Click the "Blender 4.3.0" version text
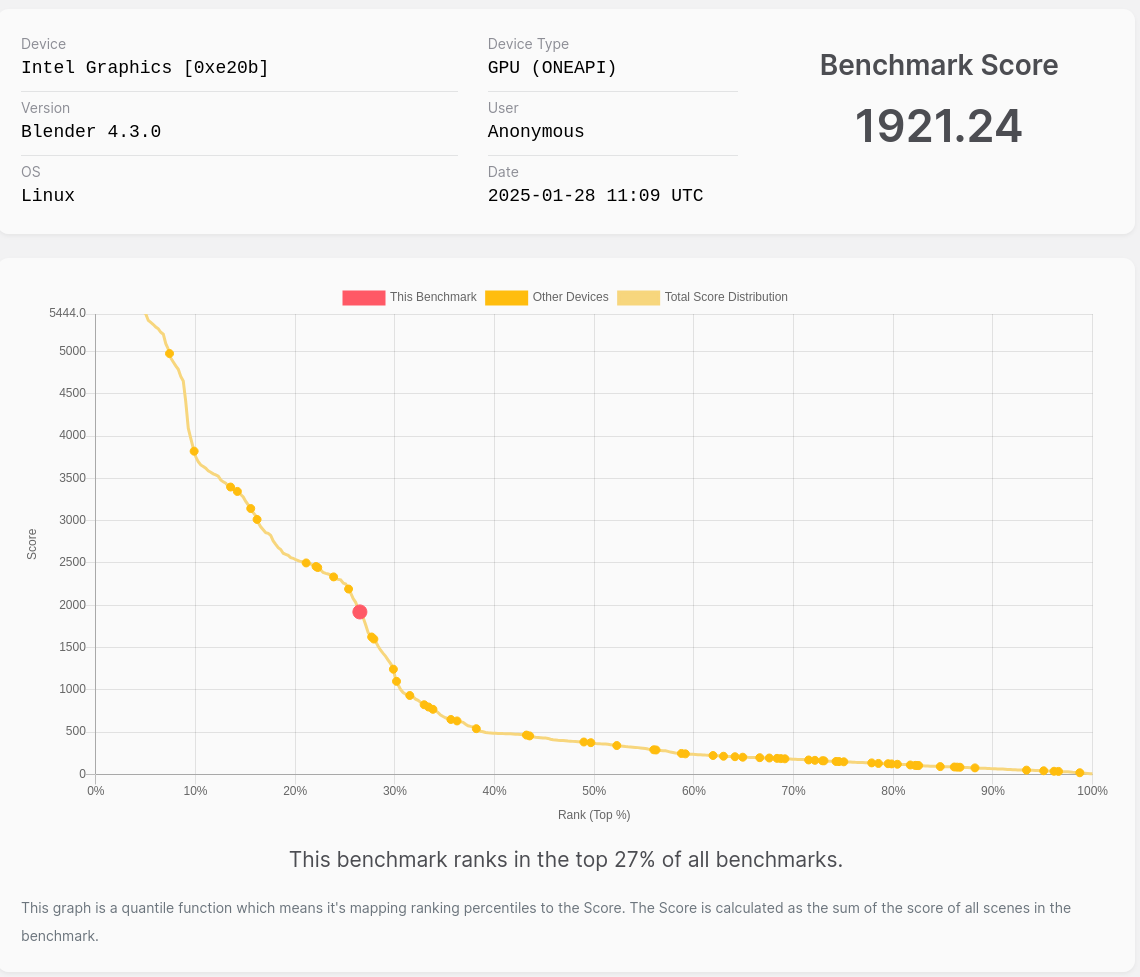1140x977 pixels. [91, 132]
